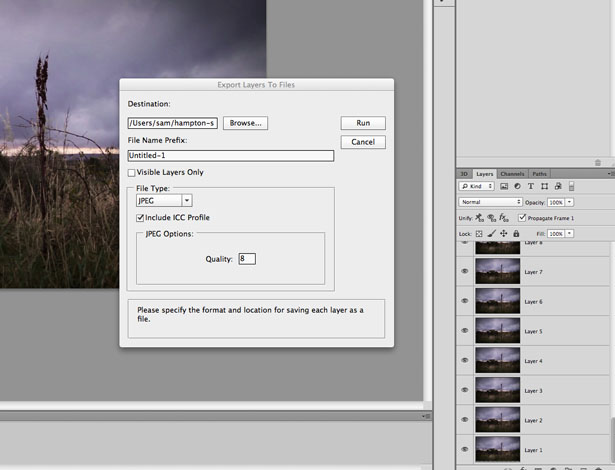Select the Layer 7 thumbnail

click(498, 271)
